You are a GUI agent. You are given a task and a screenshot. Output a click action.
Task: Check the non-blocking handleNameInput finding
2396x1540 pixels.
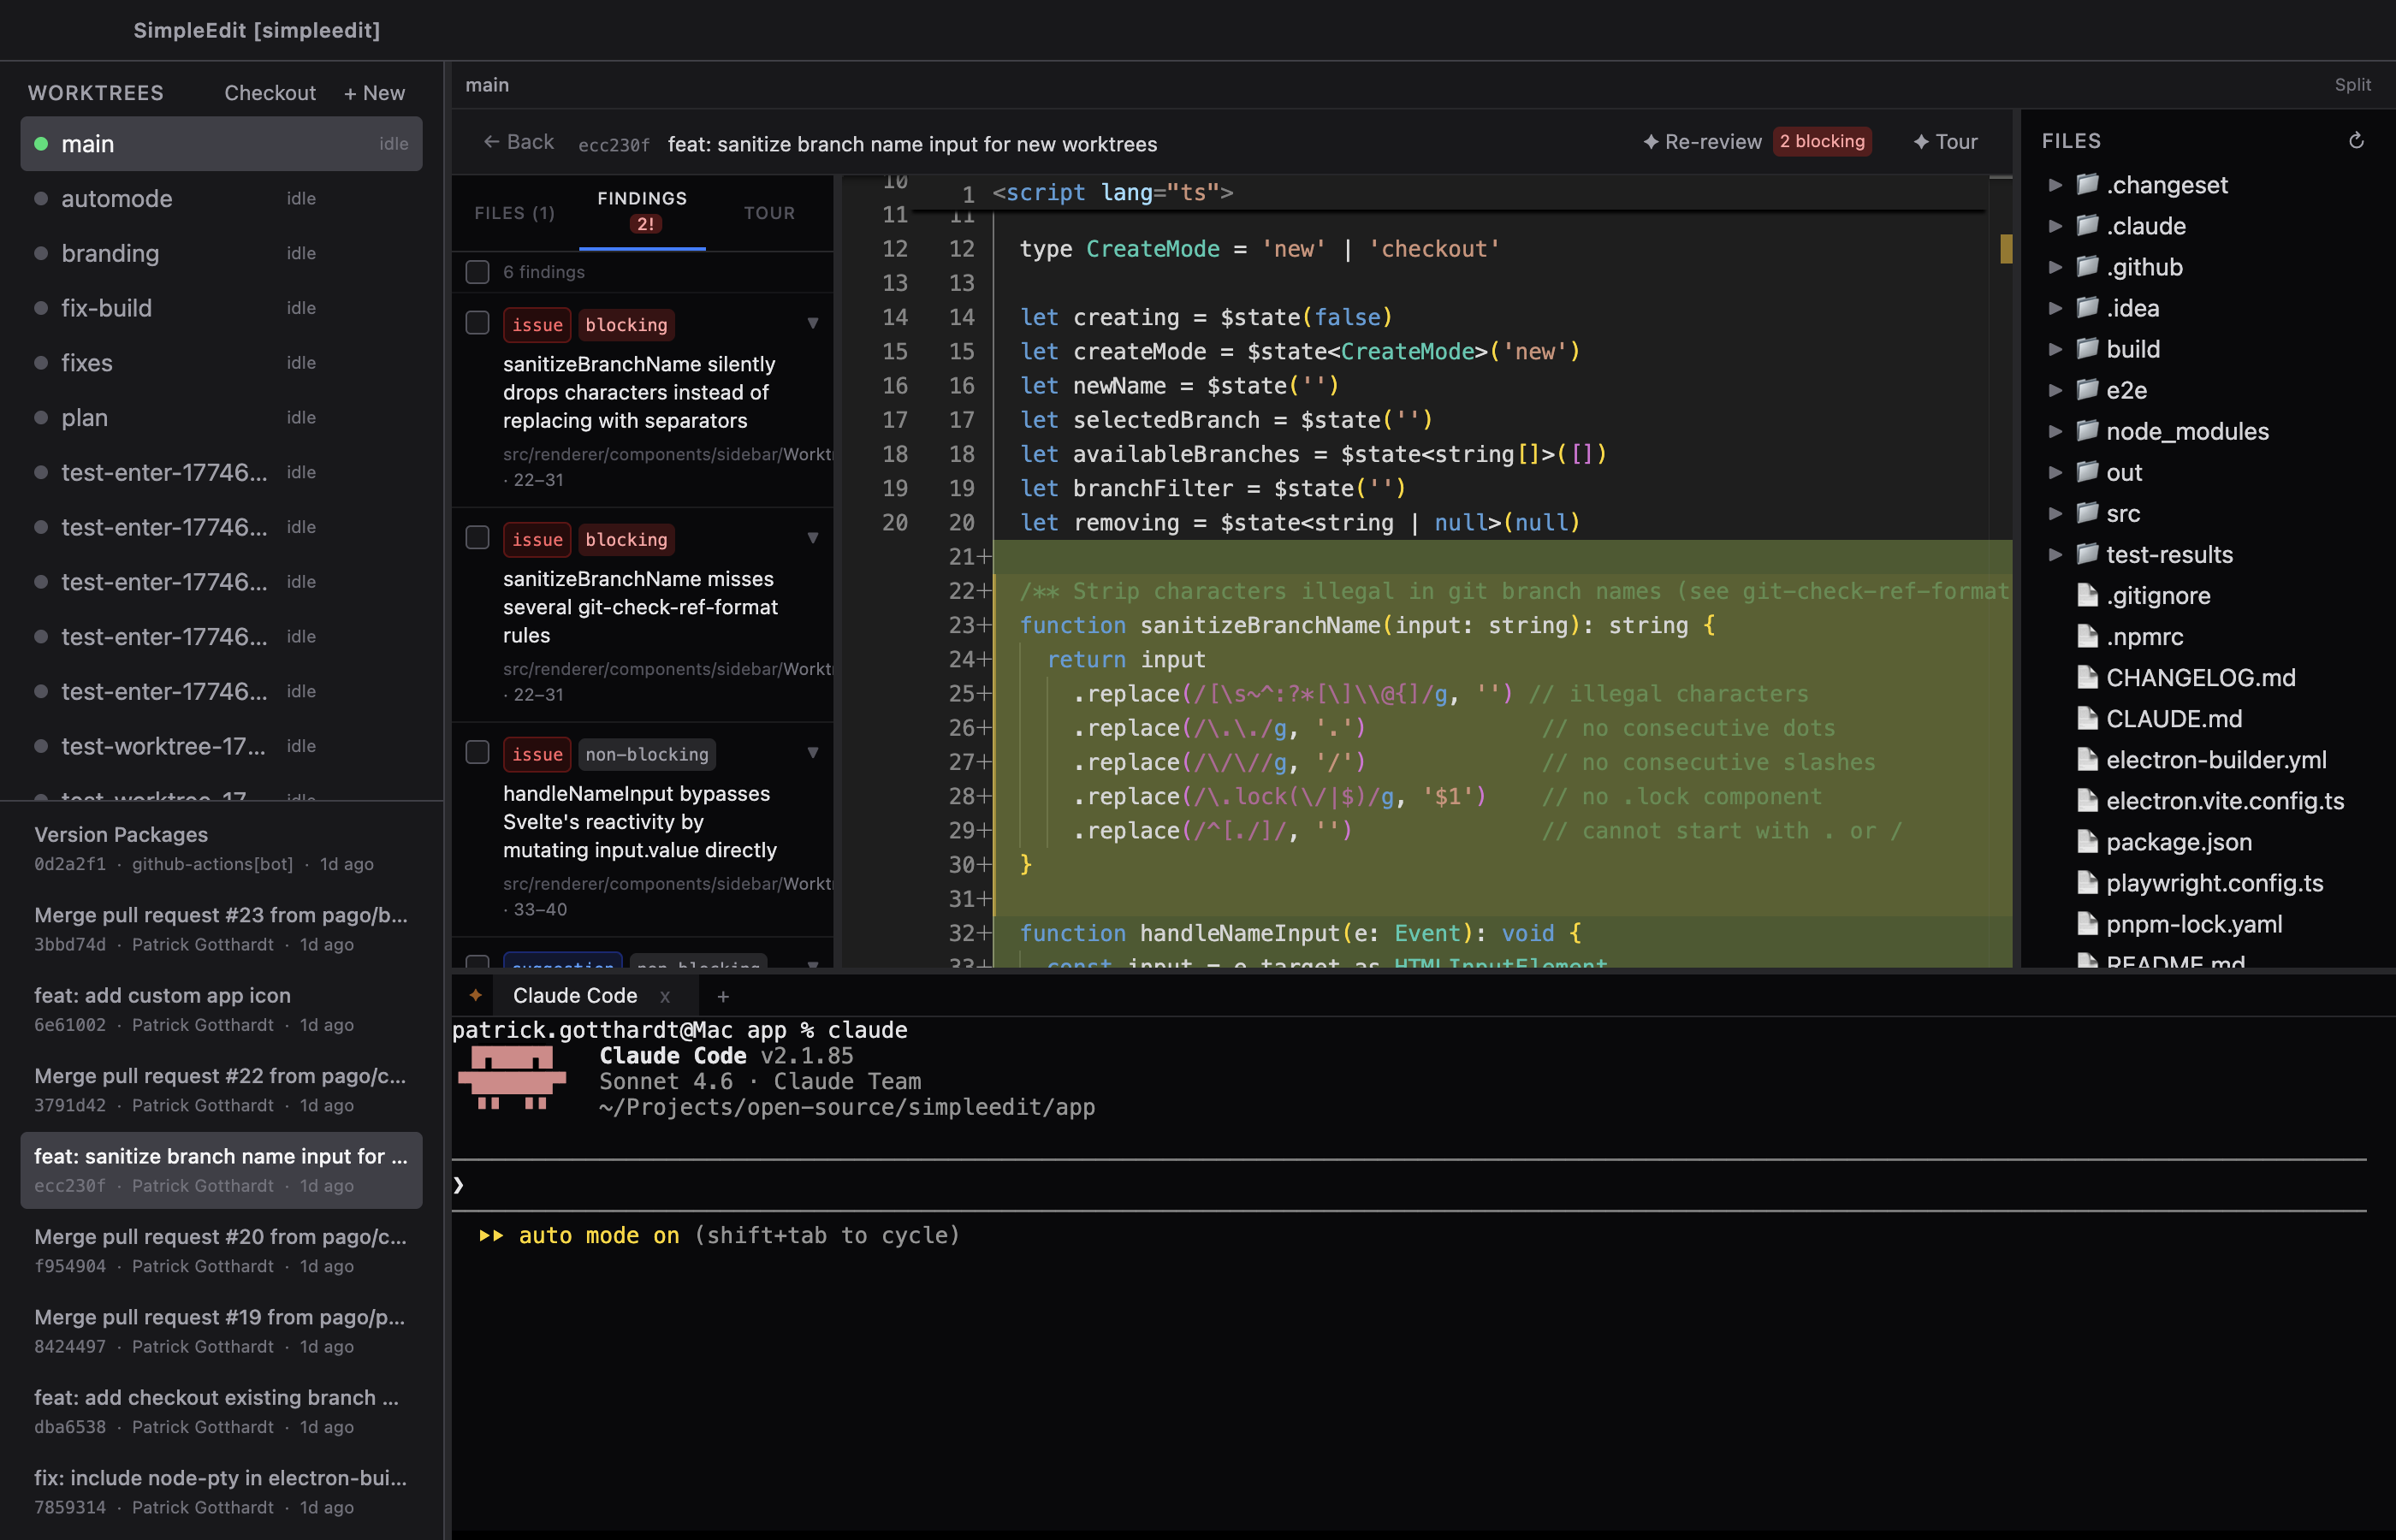477,754
